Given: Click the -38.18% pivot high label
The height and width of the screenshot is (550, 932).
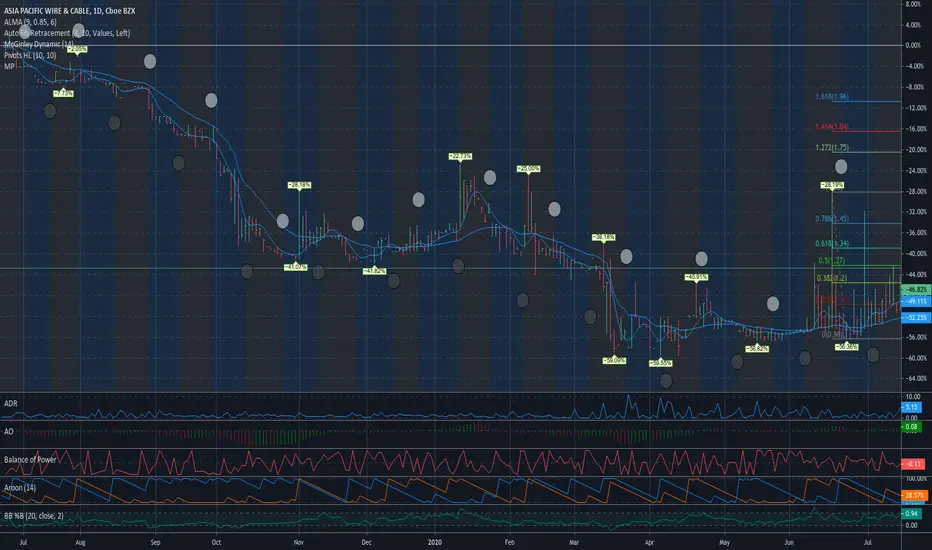Looking at the screenshot, I should pos(603,237).
